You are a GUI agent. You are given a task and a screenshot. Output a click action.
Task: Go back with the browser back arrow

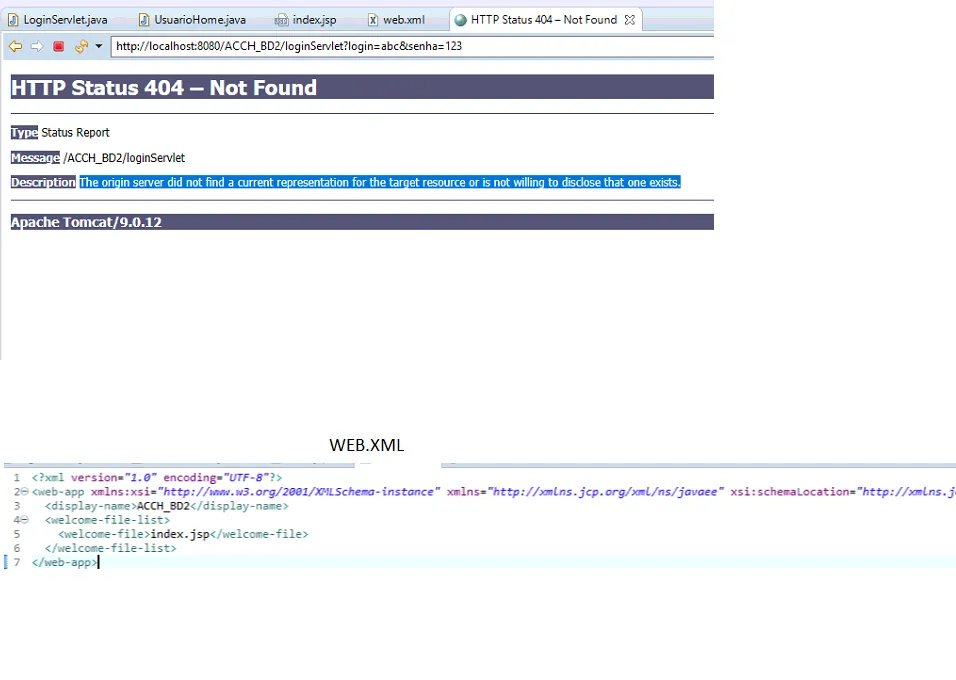[x=15, y=46]
